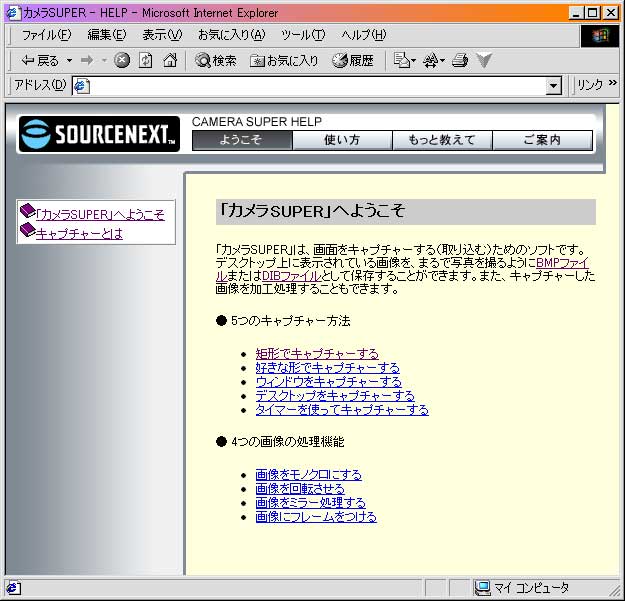The width and height of the screenshot is (625, 601).
Task: Click the 「カメラSUPER」へようこそ page heading
Action: pyautogui.click(x=312, y=211)
